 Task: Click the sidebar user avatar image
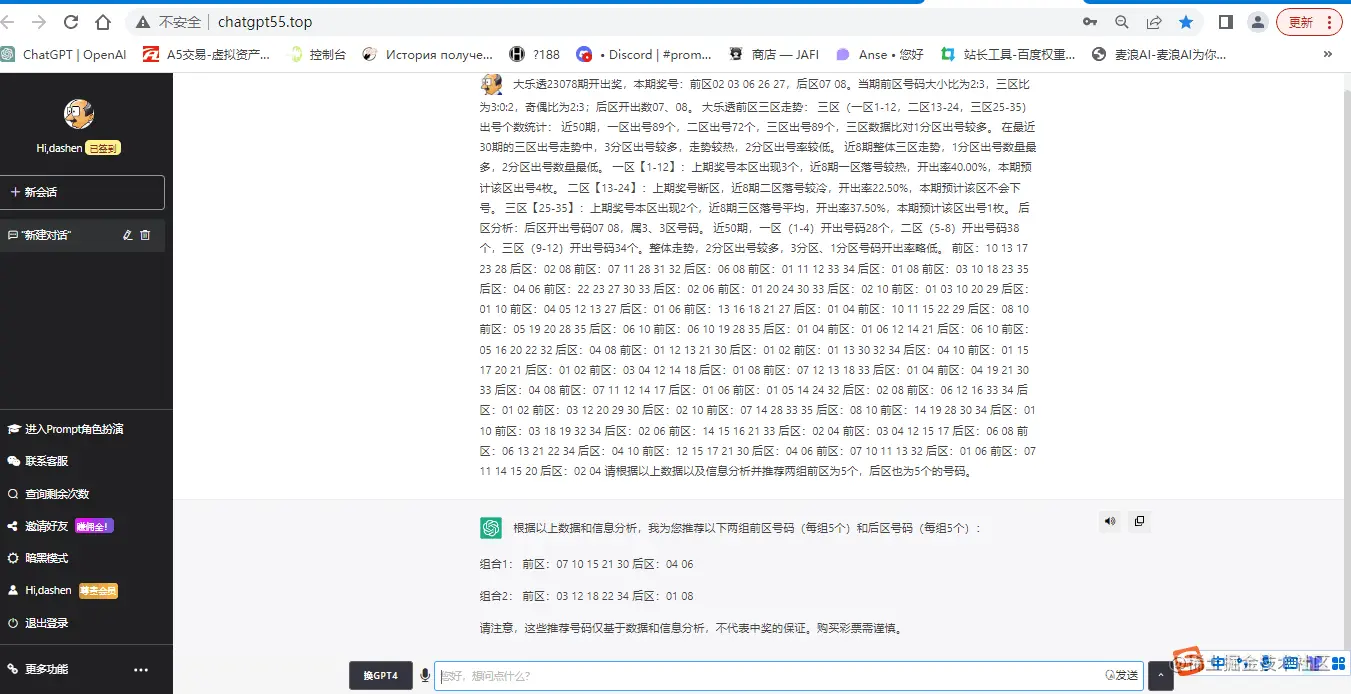click(x=79, y=114)
